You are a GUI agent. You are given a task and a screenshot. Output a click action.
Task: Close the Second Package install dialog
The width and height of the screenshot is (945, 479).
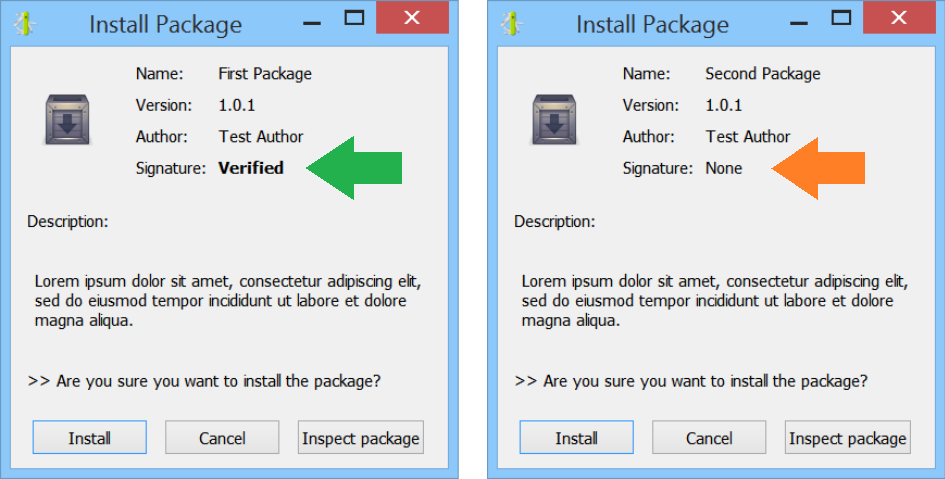899,17
